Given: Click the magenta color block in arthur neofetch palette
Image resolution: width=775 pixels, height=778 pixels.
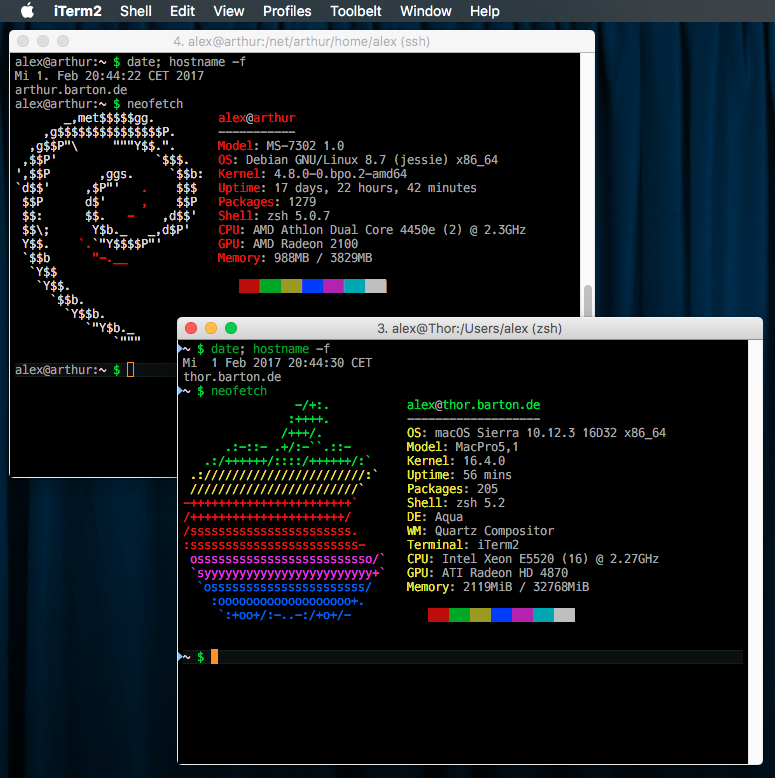Looking at the screenshot, I should [x=333, y=286].
